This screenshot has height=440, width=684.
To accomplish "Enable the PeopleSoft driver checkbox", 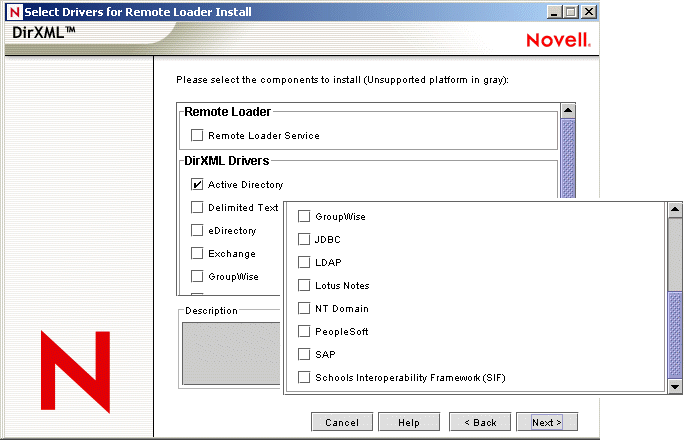I will tap(305, 331).
